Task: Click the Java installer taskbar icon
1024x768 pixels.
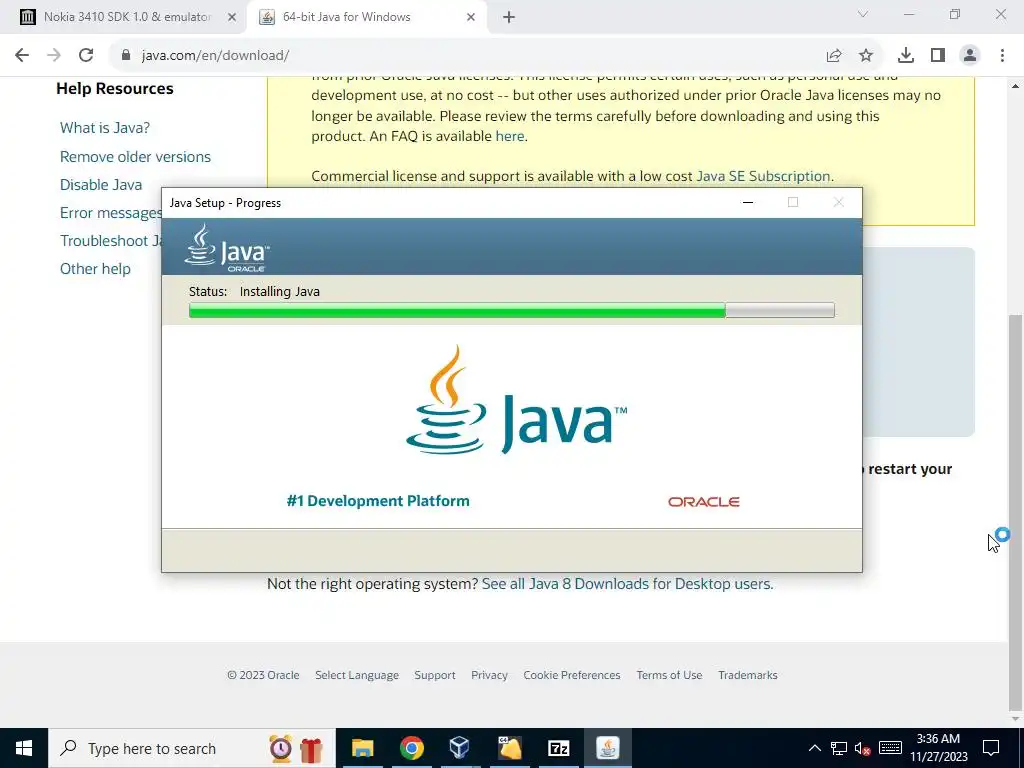Action: pos(607,748)
